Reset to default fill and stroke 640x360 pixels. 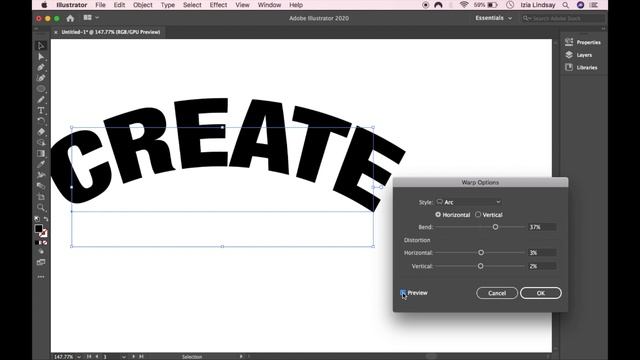coord(37,219)
